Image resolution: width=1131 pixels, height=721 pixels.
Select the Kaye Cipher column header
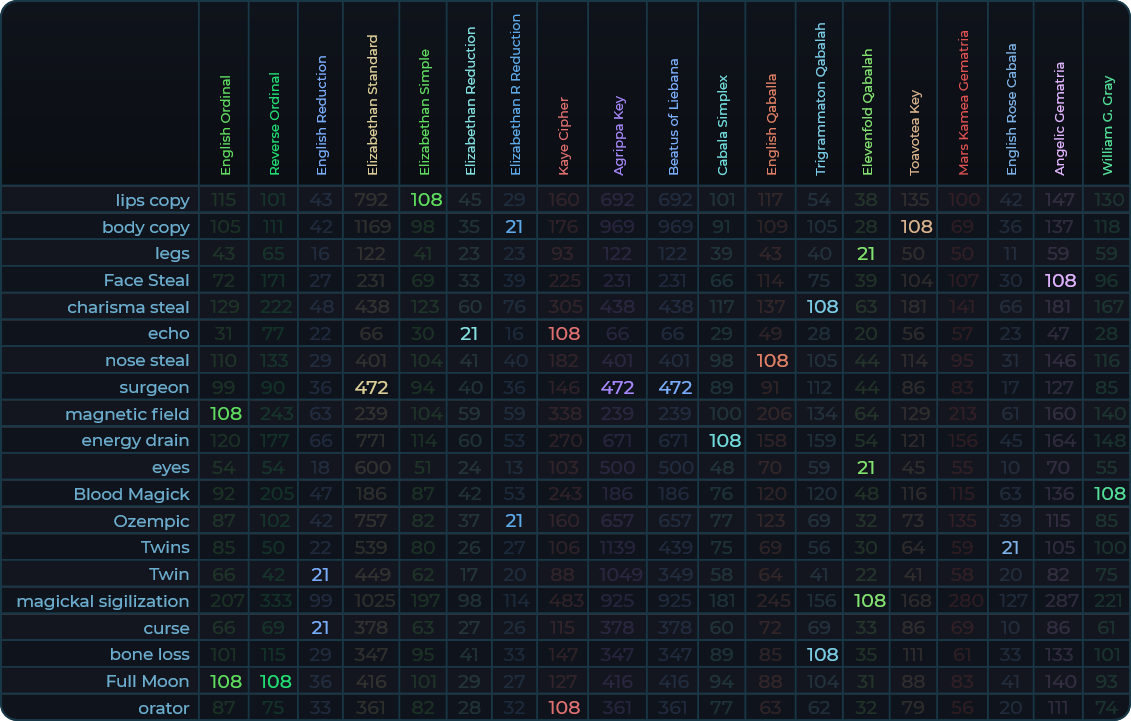(x=563, y=136)
